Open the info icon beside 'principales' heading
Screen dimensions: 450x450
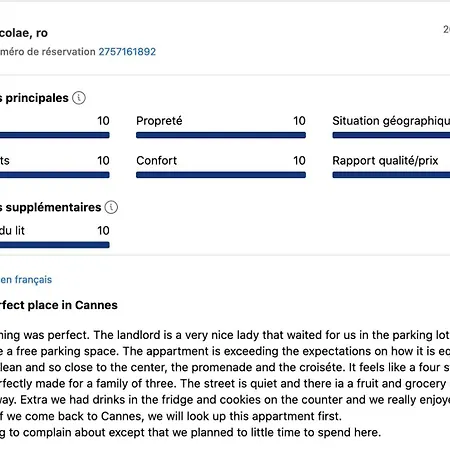(x=79, y=98)
